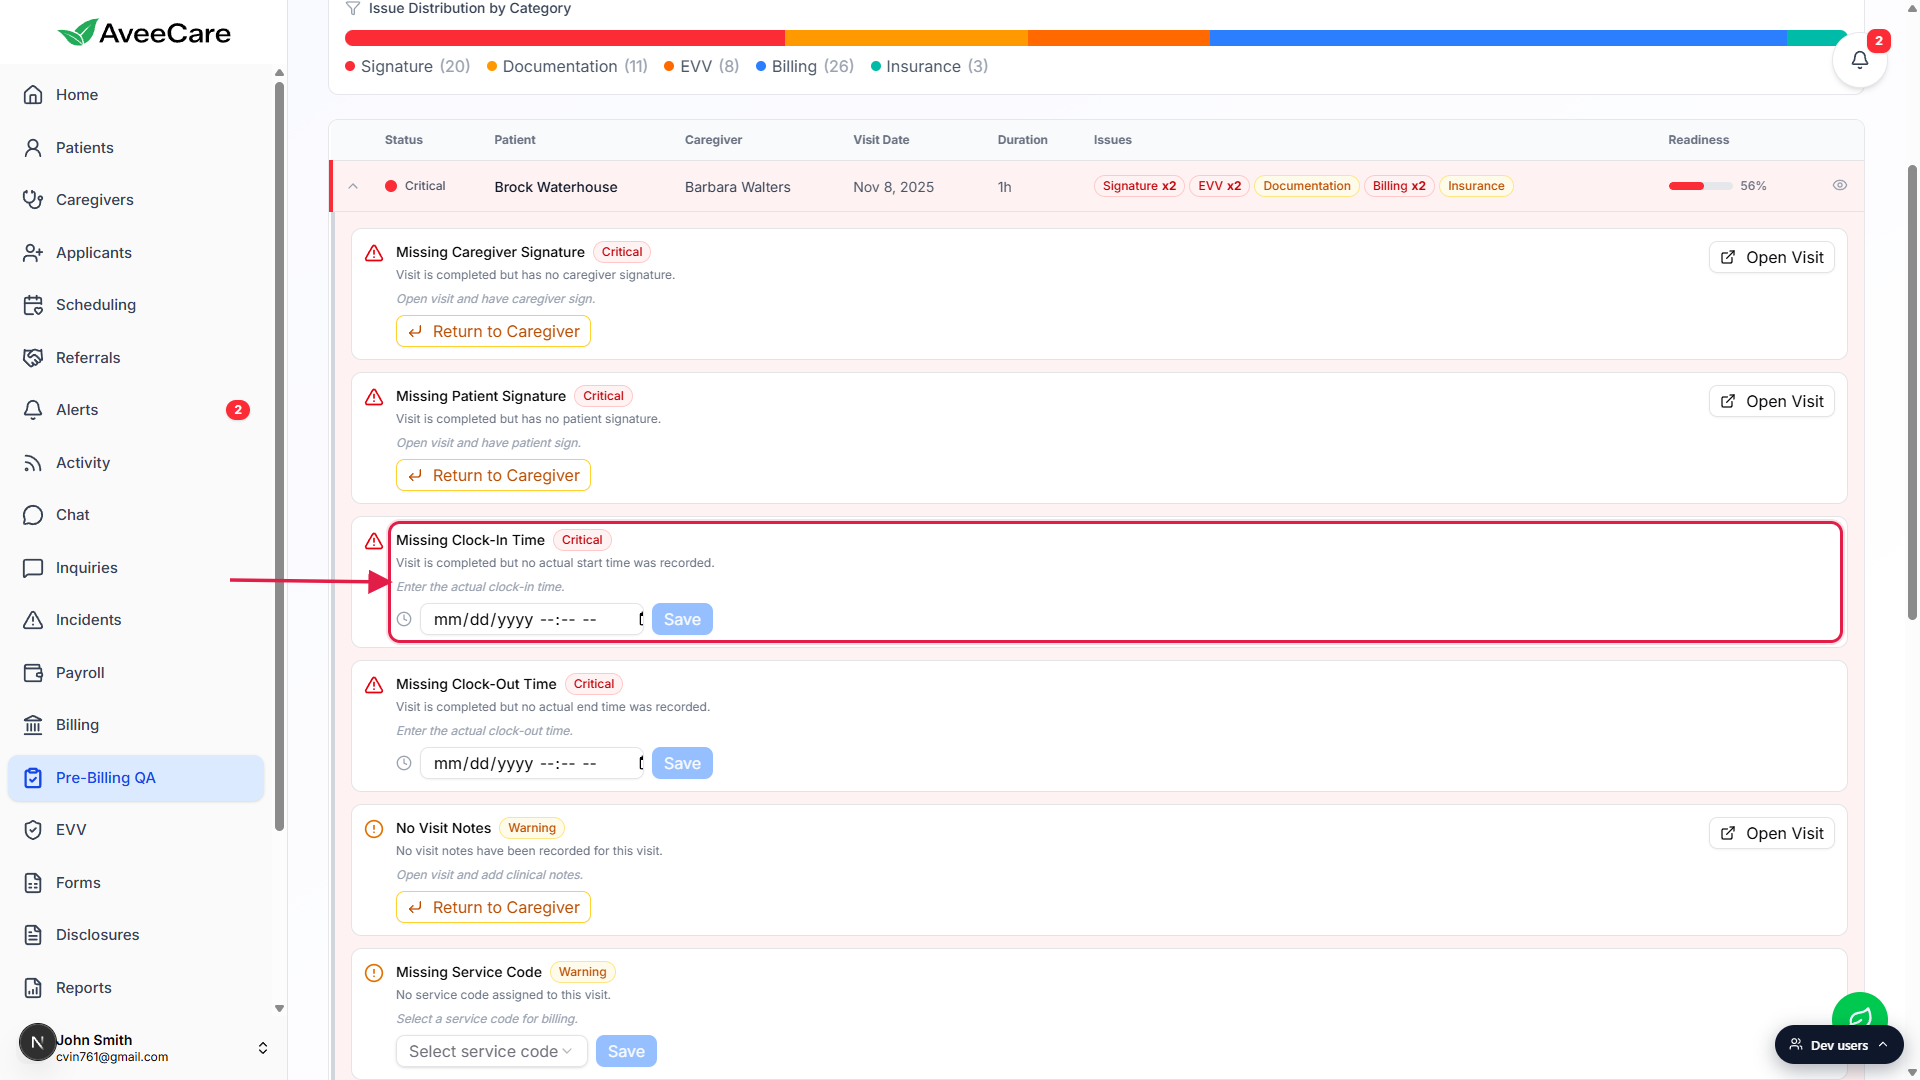This screenshot has height=1080, width=1920.
Task: Return to Caregiver for Missing Caregiver Signature
Action: click(x=493, y=331)
